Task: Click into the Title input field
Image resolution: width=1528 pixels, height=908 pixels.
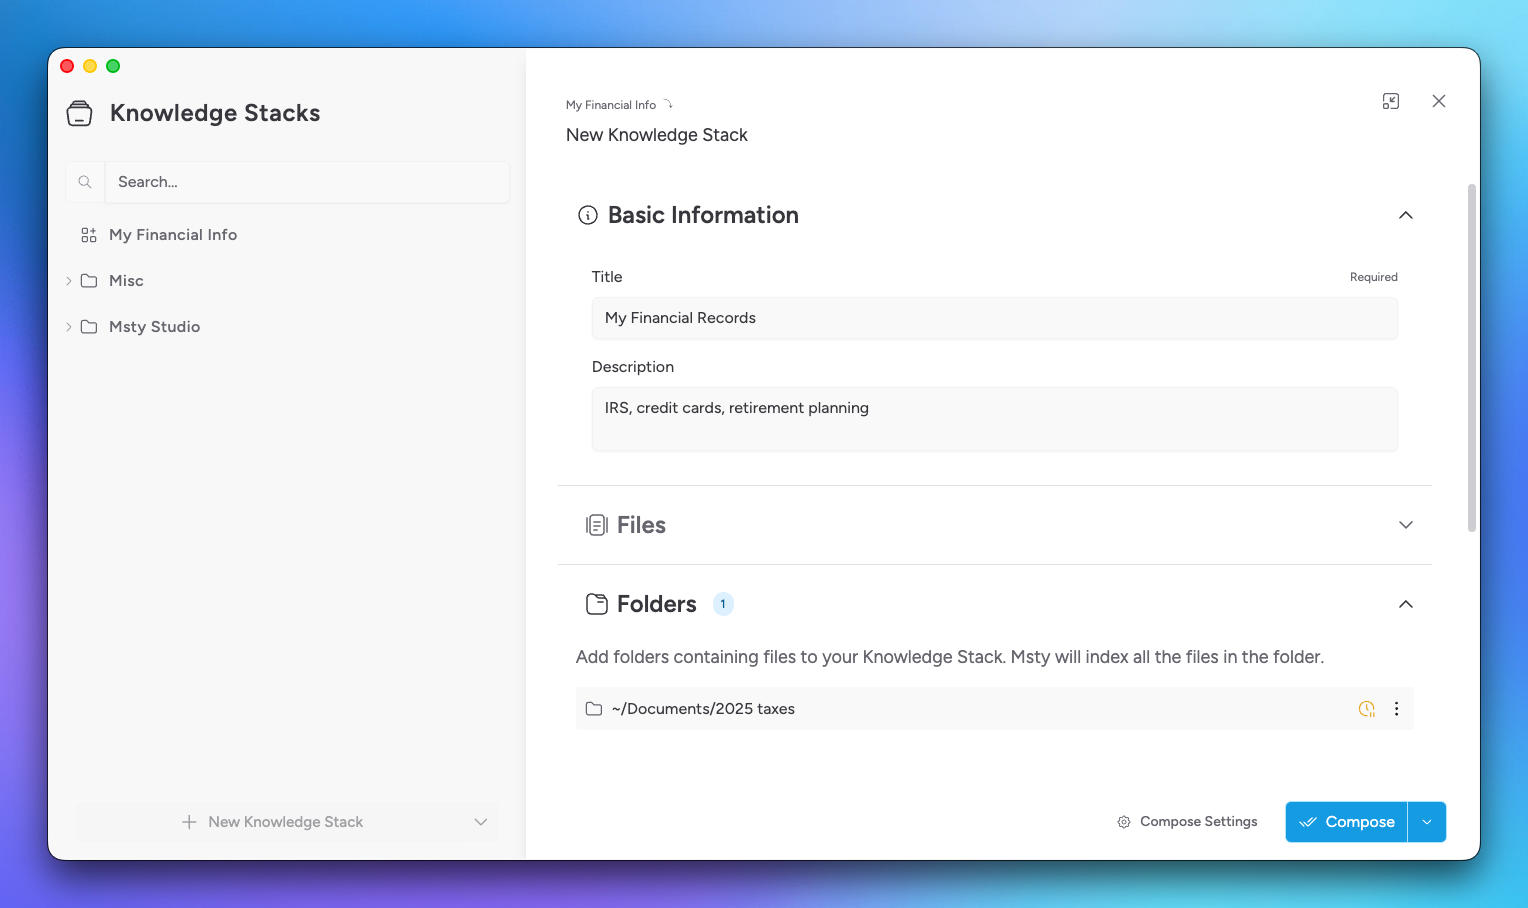Action: tap(994, 318)
